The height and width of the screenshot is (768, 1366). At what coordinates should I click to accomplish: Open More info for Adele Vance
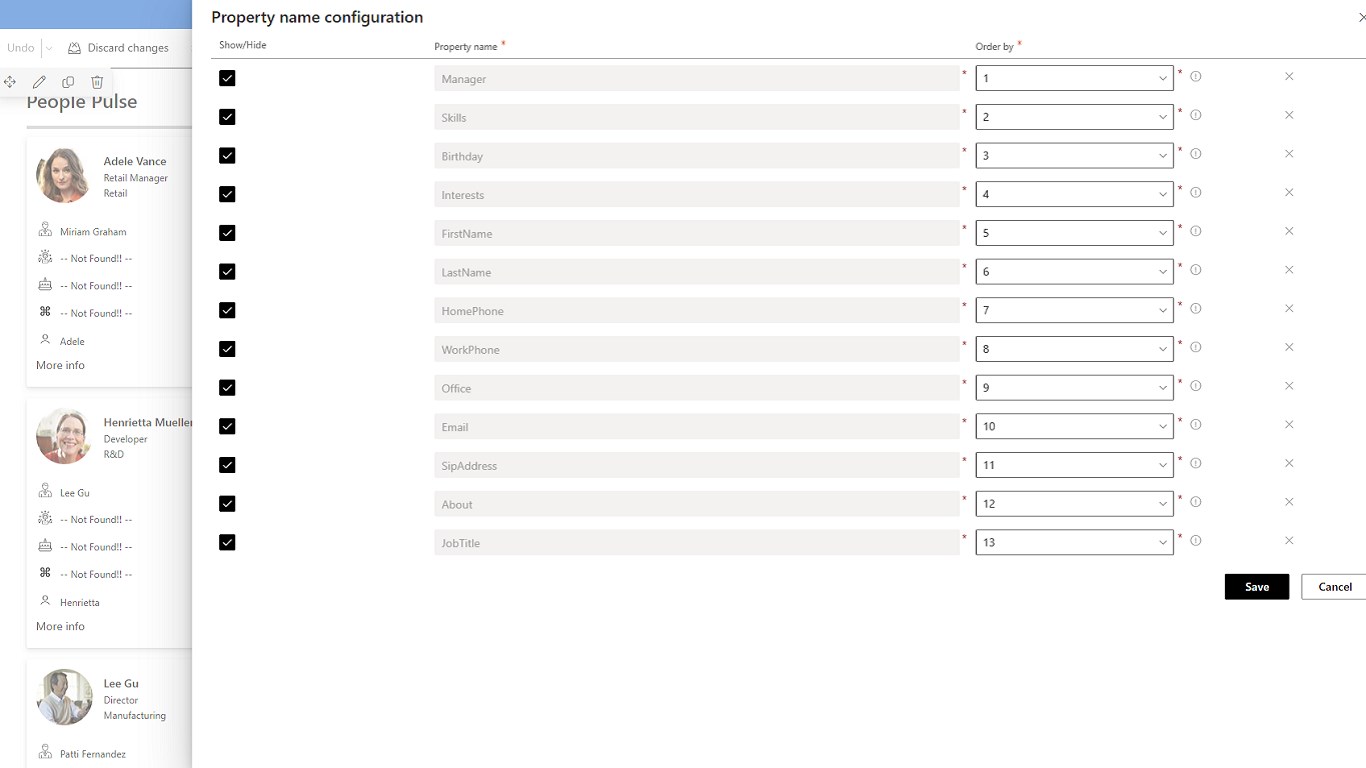[60, 365]
